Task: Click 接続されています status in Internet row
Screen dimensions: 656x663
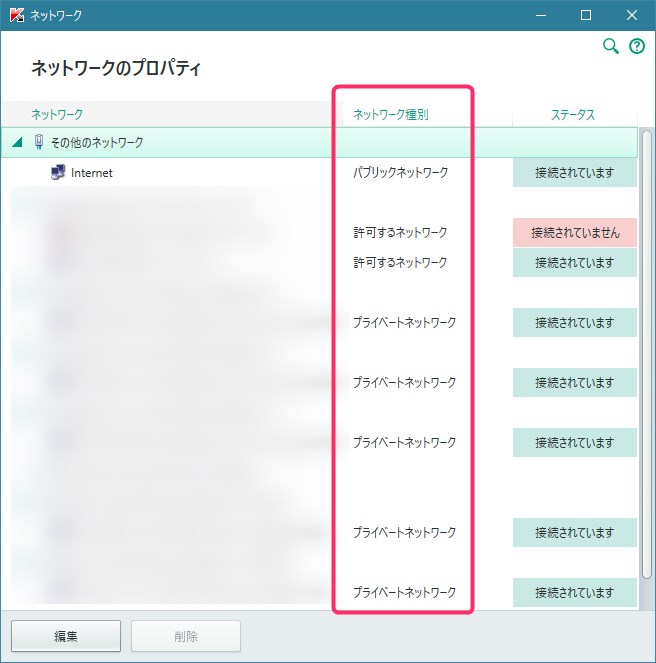Action: pos(575,173)
